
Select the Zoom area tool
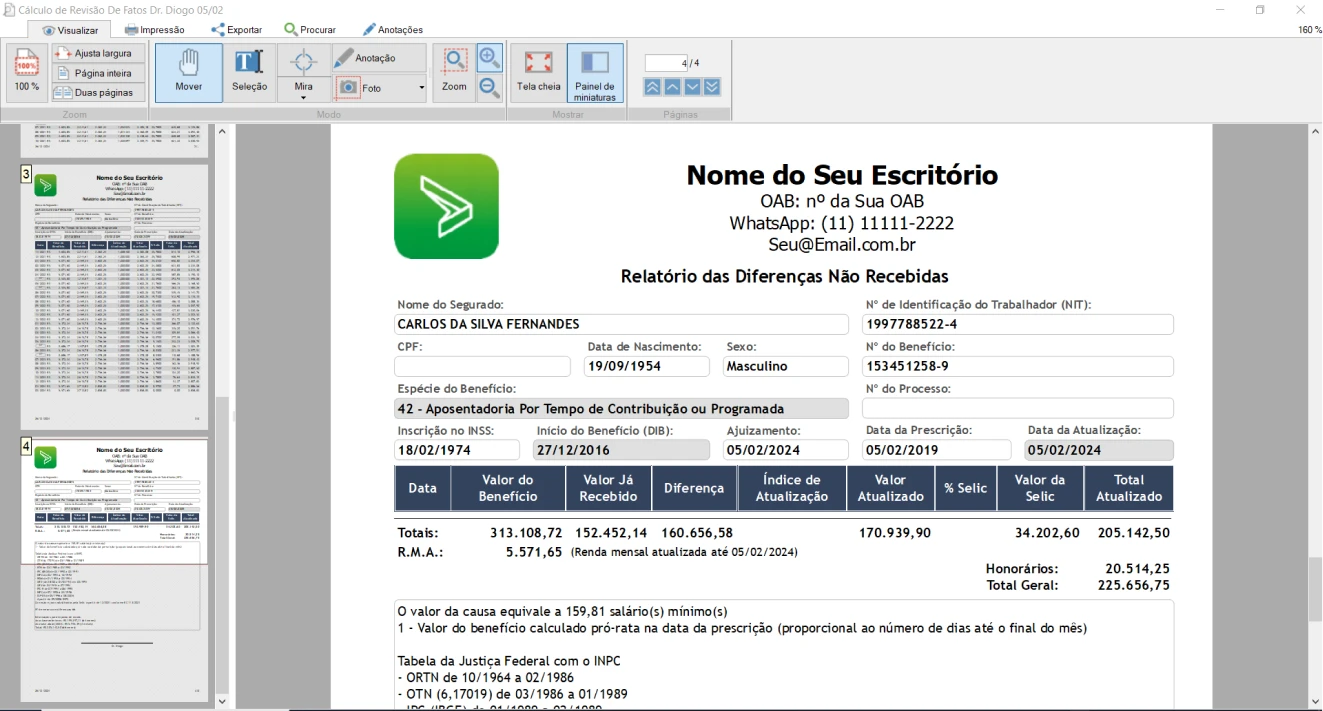(455, 72)
